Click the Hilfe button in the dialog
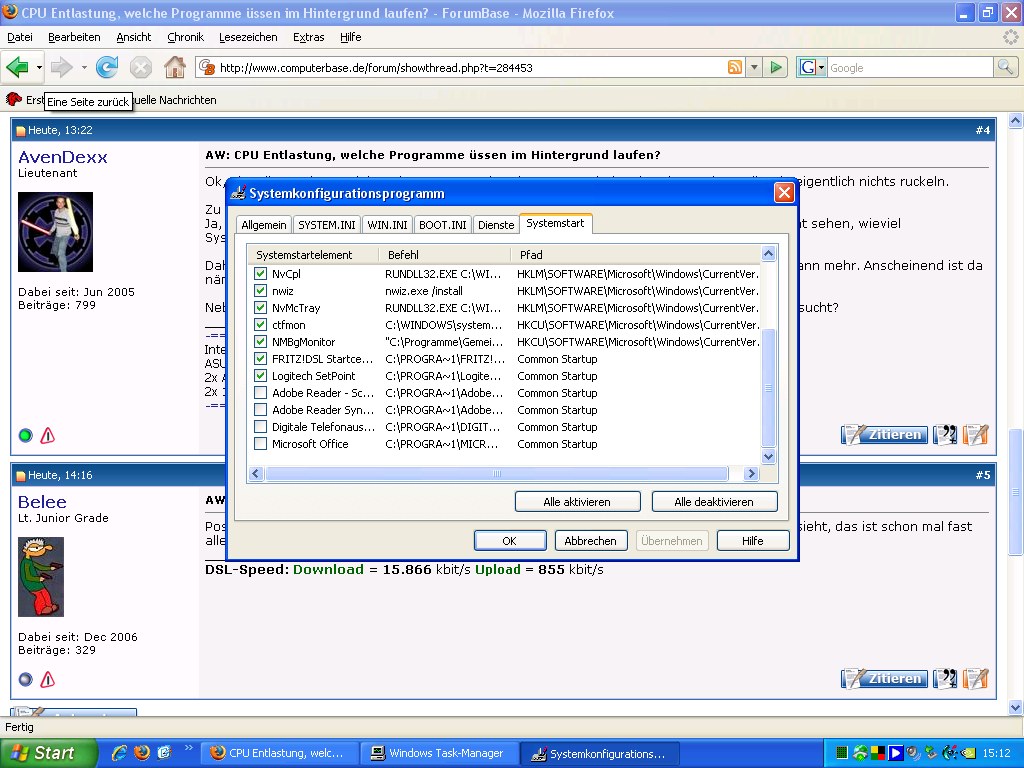 (752, 541)
